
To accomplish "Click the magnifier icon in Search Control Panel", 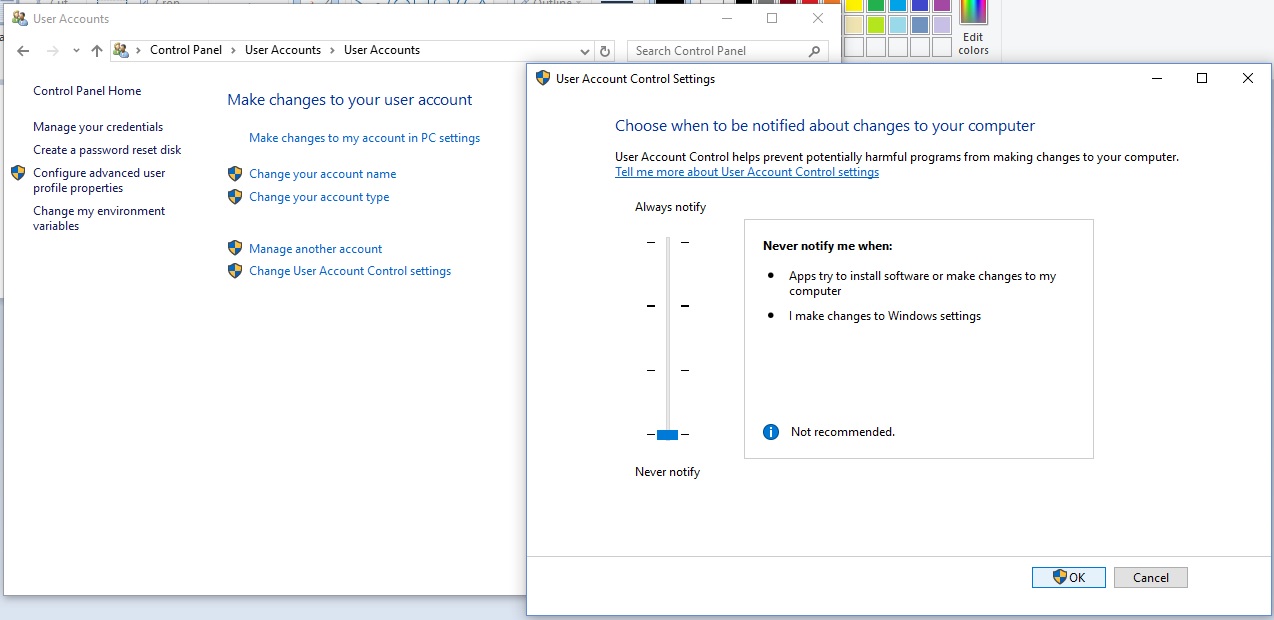I will (815, 51).
